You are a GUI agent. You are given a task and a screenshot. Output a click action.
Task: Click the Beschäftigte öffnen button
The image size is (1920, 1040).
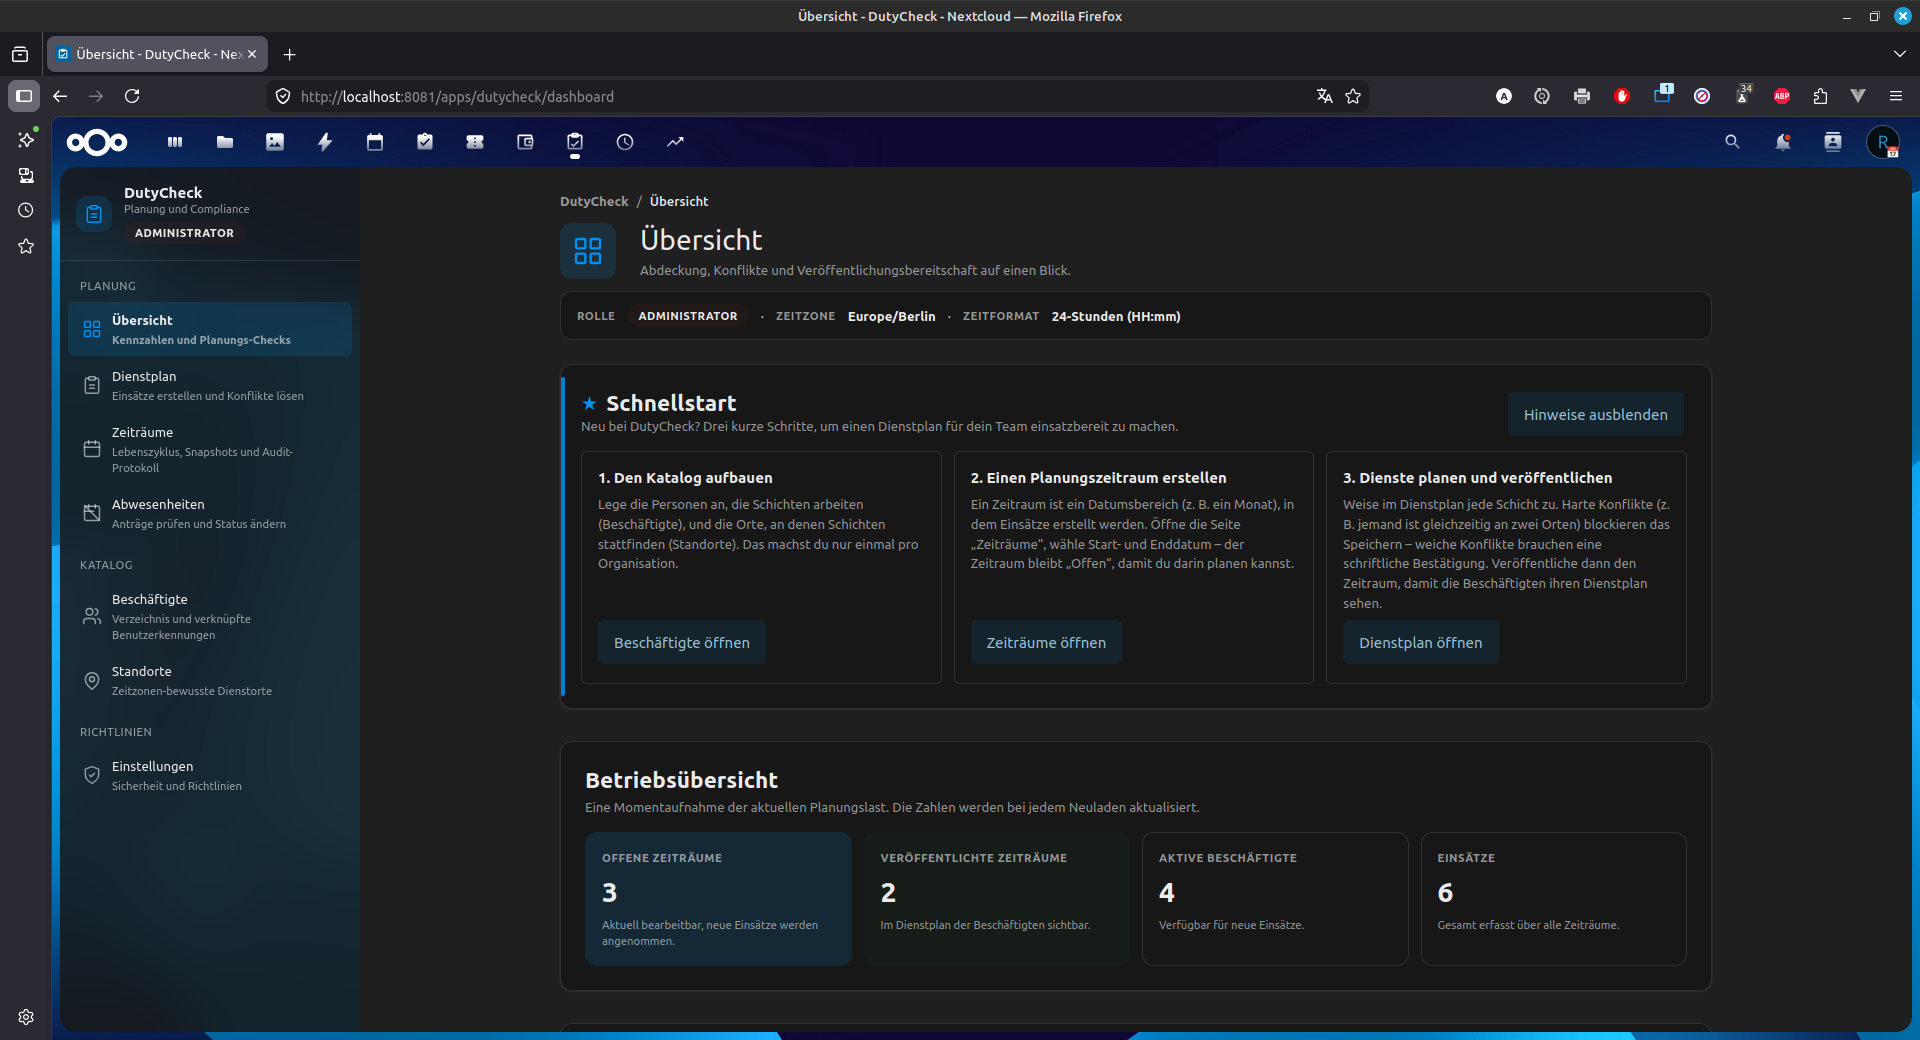[x=682, y=642]
